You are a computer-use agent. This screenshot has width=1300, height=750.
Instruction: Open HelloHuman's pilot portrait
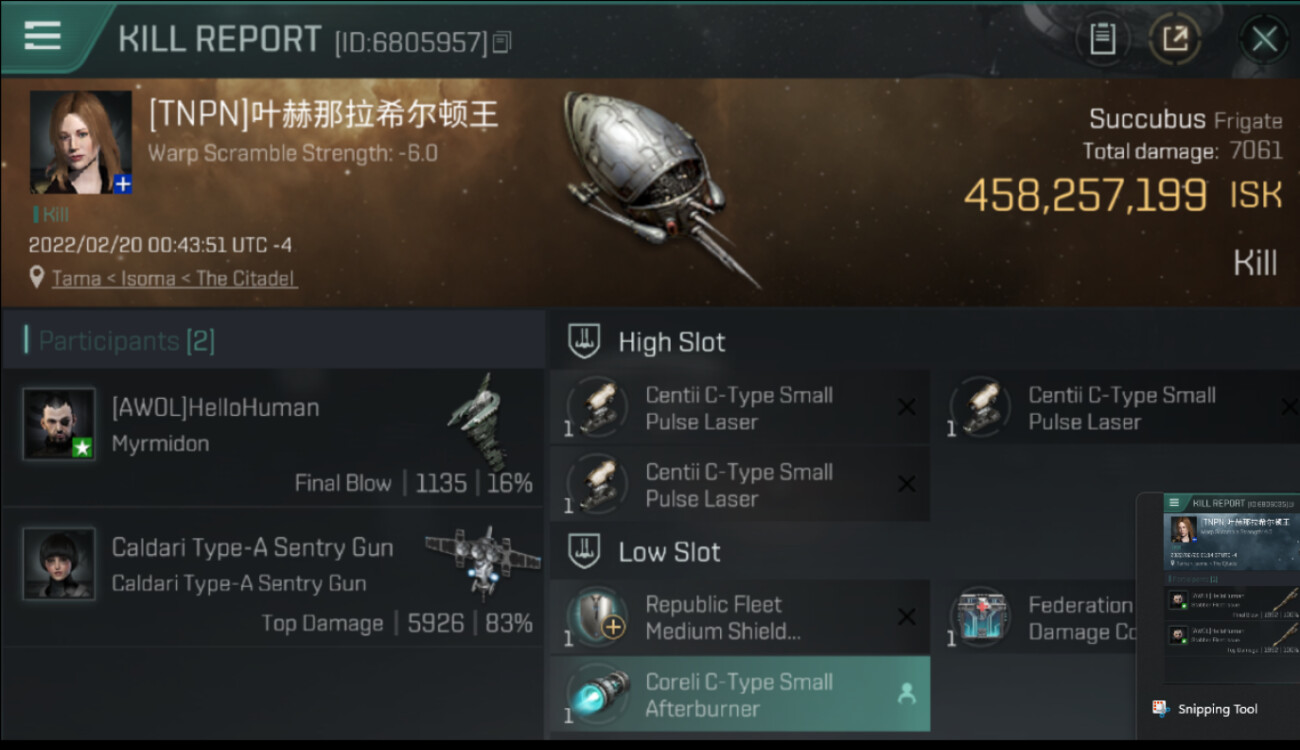point(59,424)
